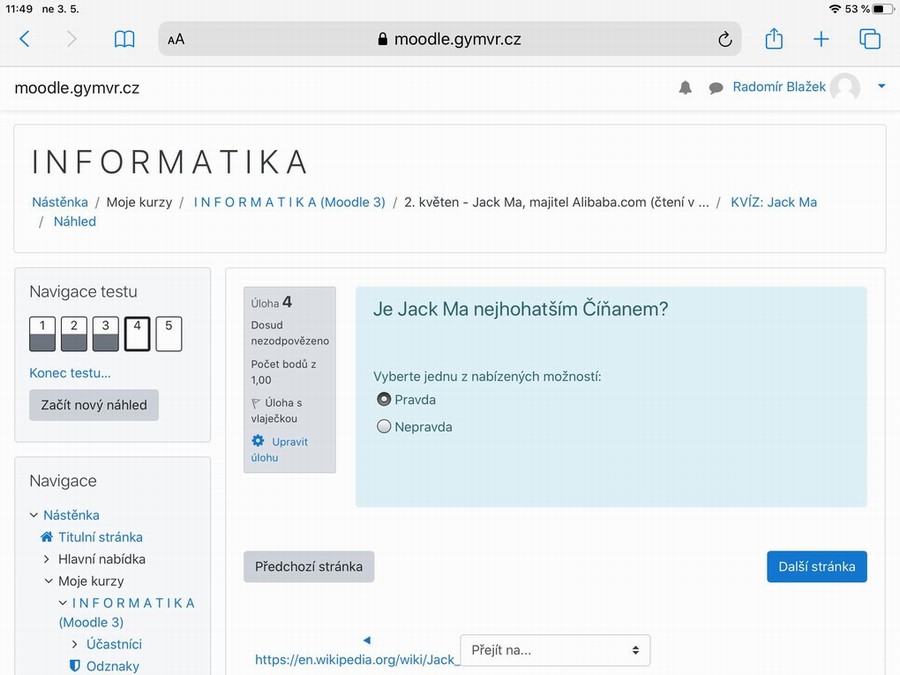This screenshot has width=900, height=675.
Task: Open notifications bell icon
Action: click(x=685, y=88)
